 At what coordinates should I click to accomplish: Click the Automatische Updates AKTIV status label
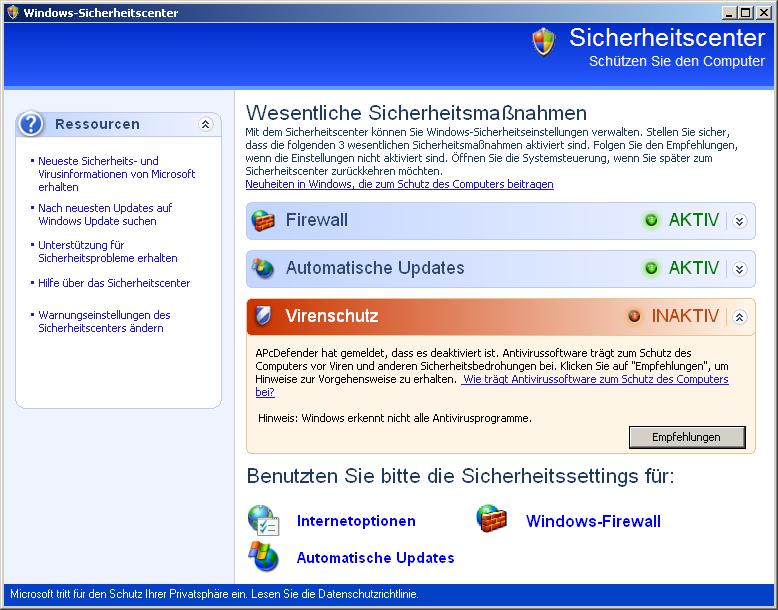(x=694, y=268)
